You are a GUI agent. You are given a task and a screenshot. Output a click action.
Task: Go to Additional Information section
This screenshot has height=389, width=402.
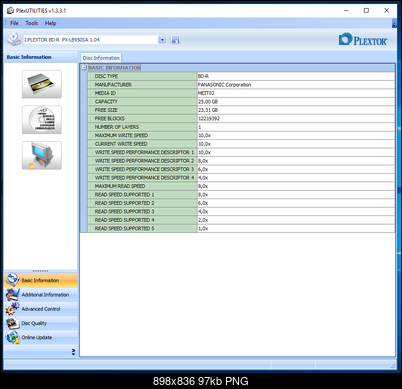[41, 295]
